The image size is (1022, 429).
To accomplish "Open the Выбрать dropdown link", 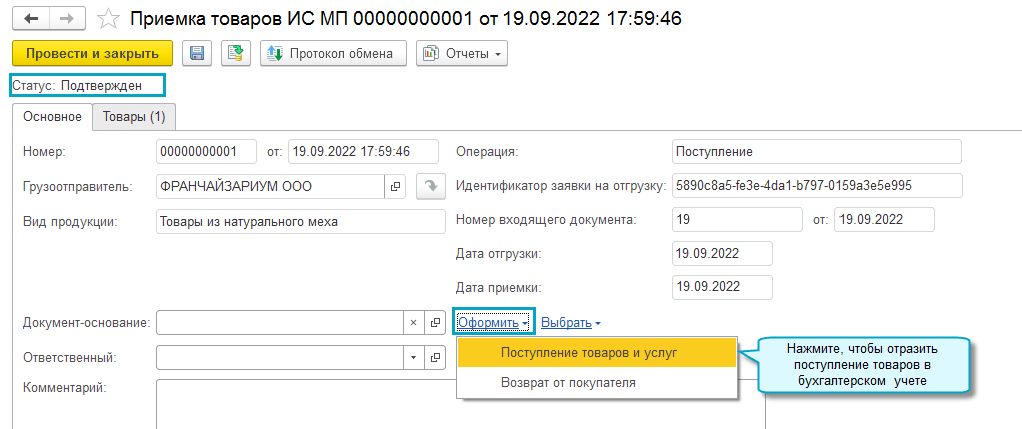I will [570, 323].
